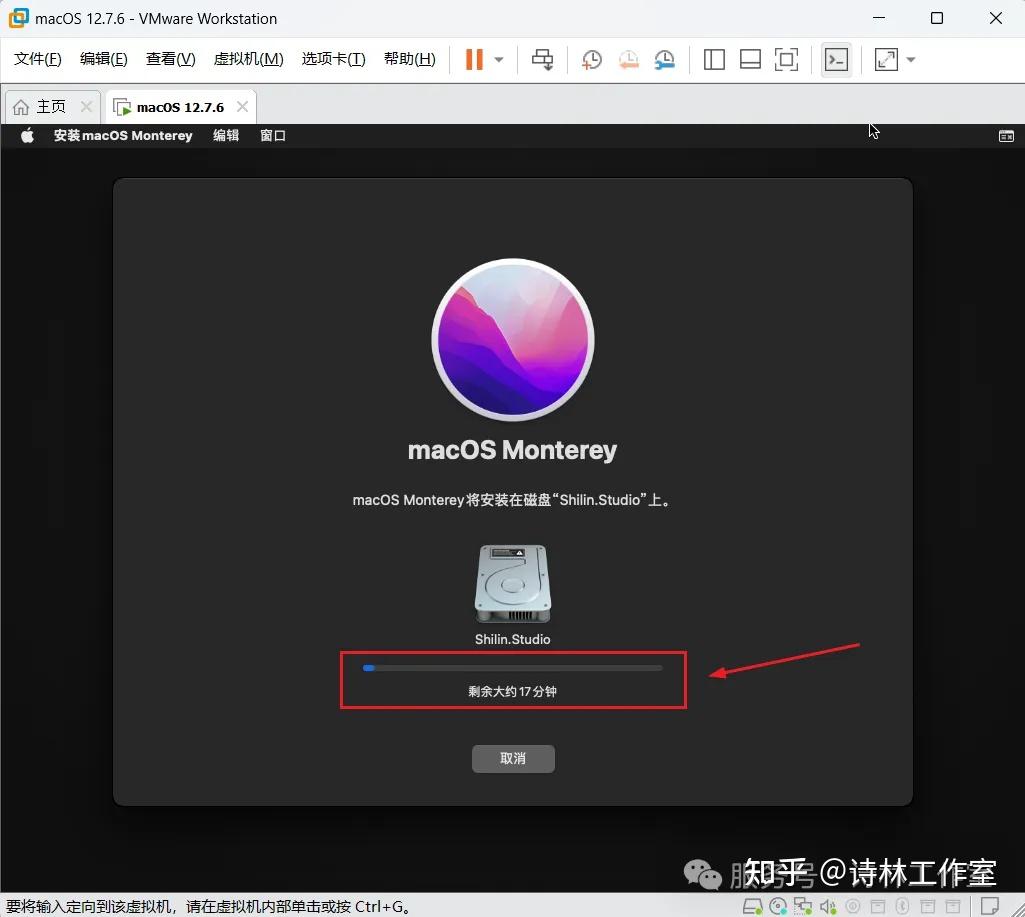Select the Shilin.Studio disk icon
The image size is (1025, 917).
[512, 584]
